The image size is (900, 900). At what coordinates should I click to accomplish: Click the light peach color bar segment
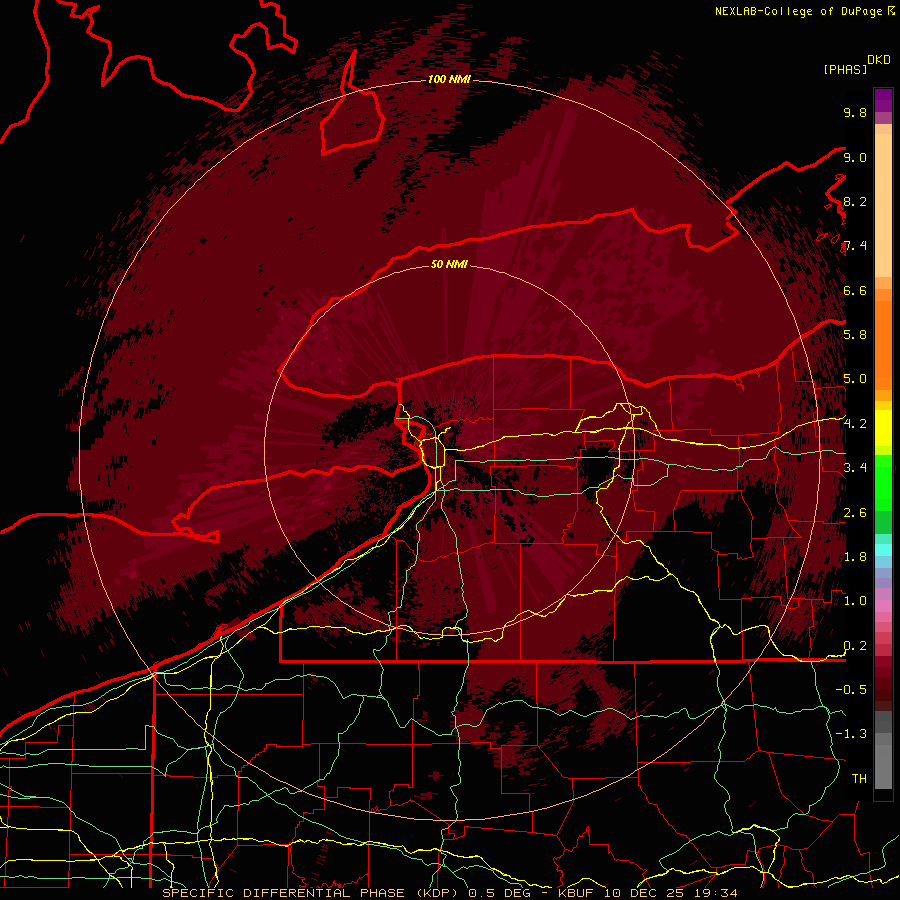coord(883,205)
